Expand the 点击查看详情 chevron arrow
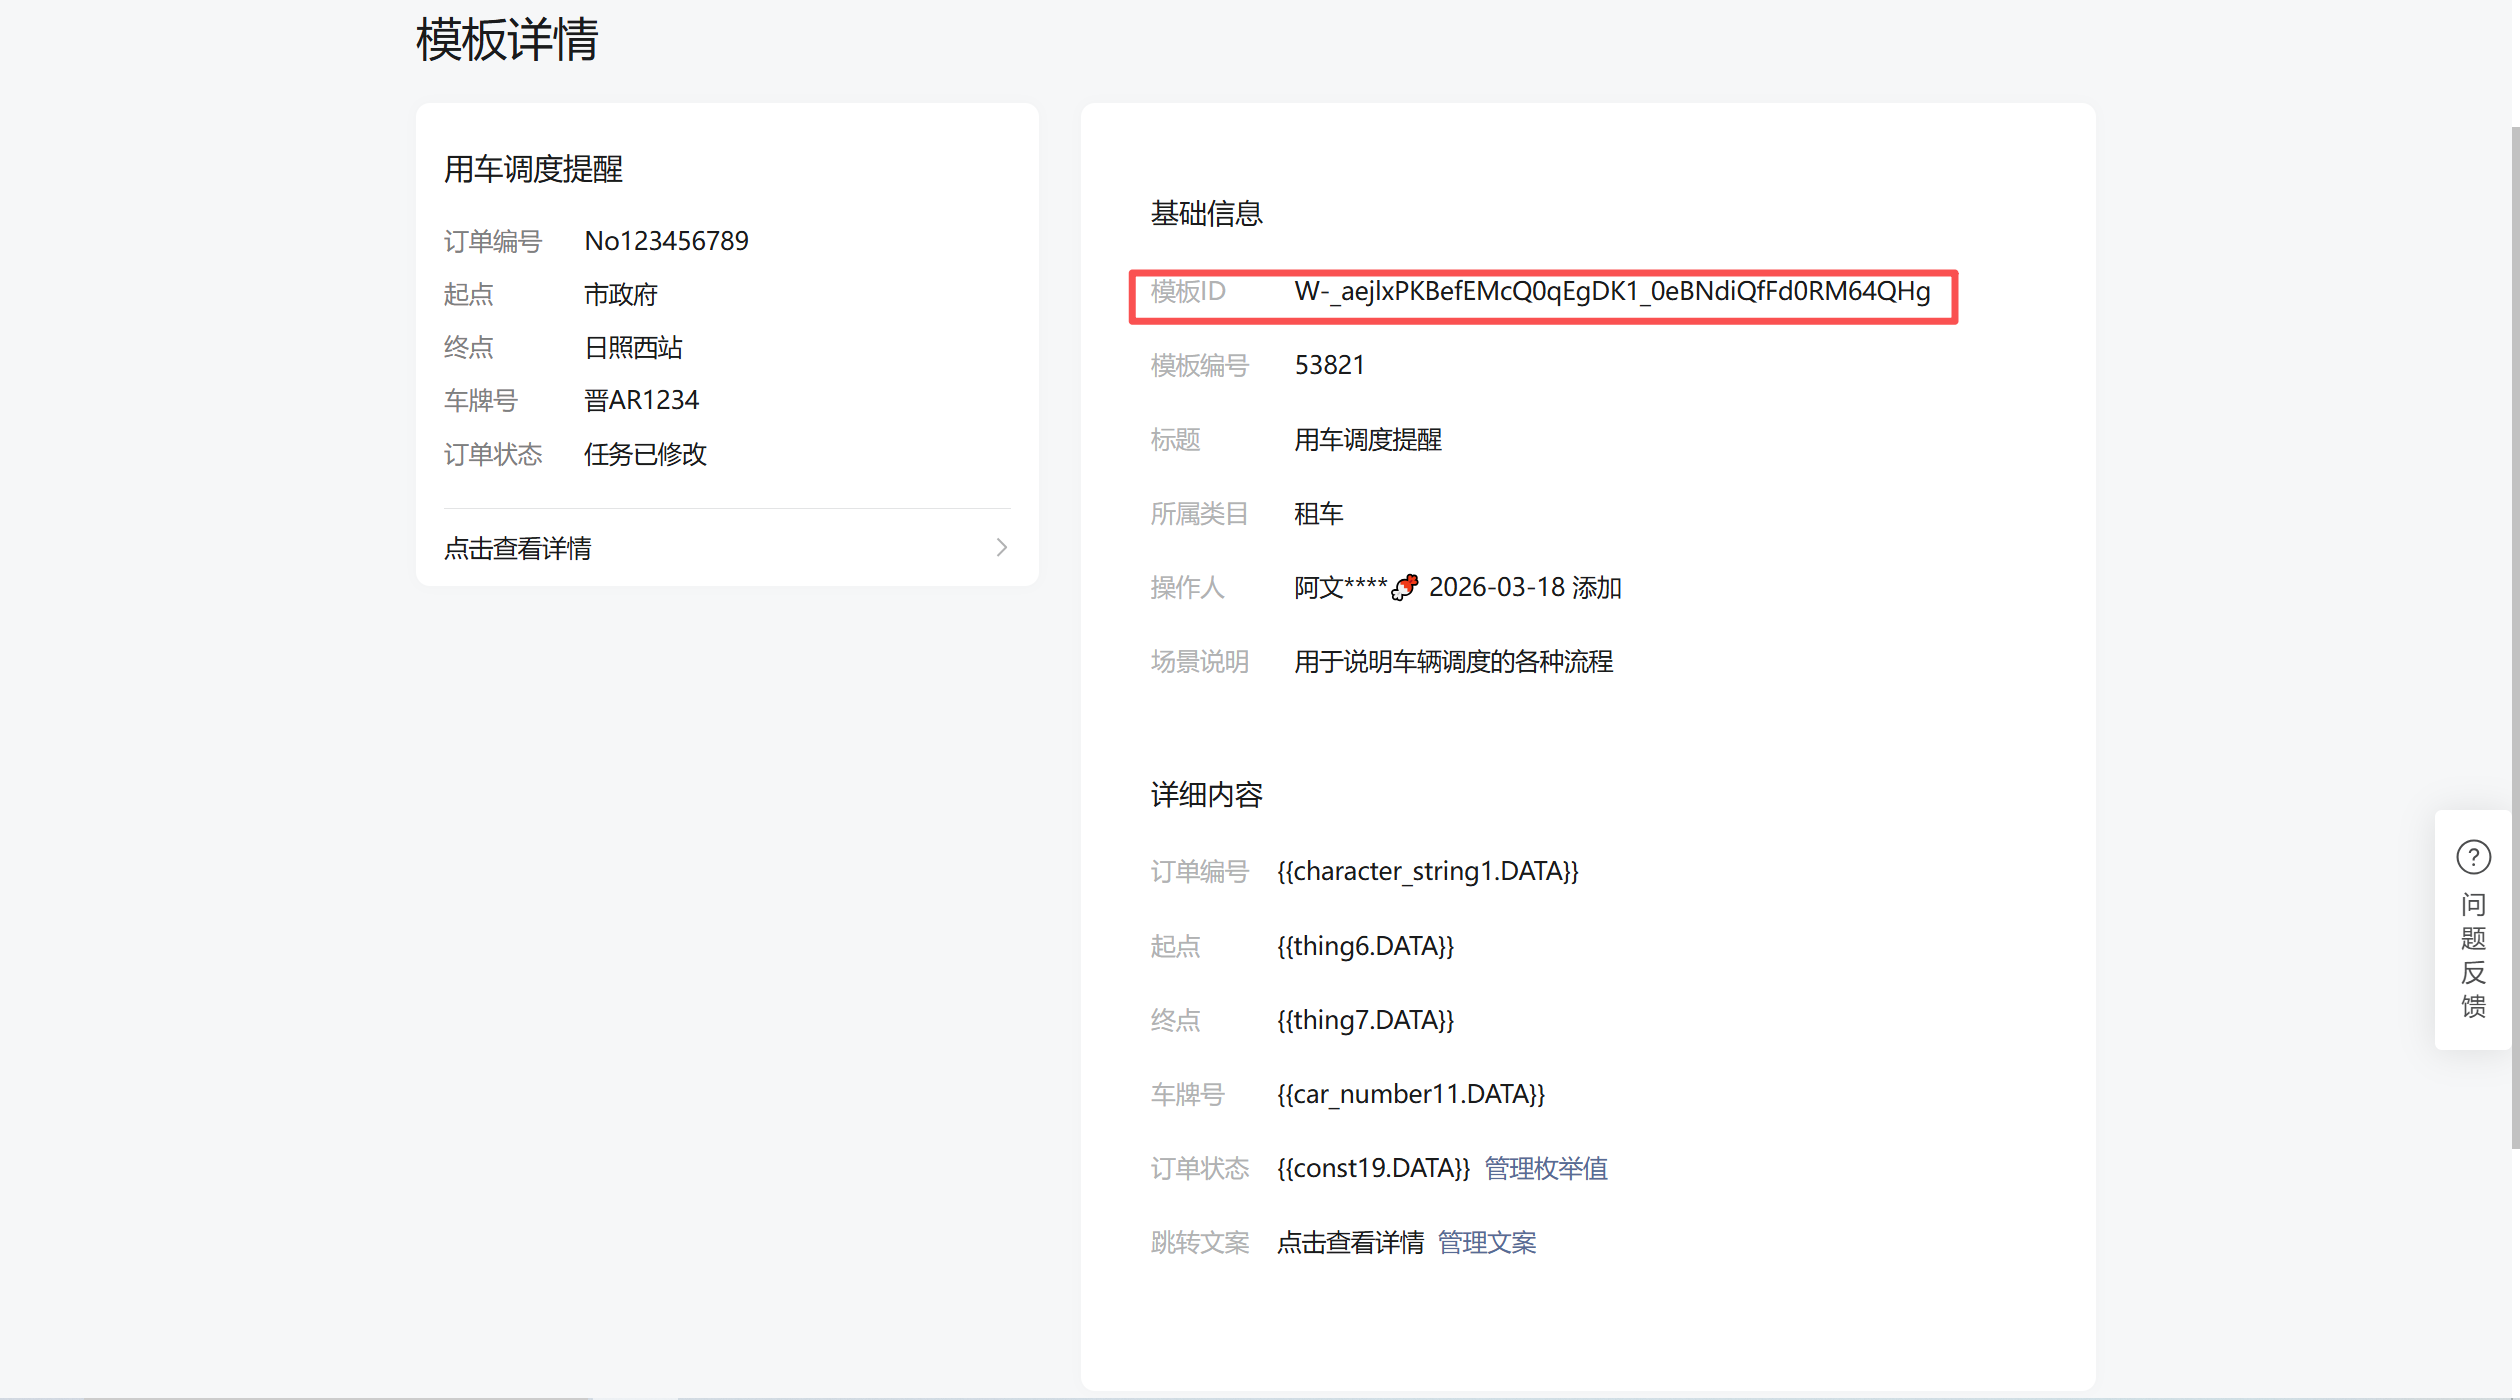 pos(1001,547)
